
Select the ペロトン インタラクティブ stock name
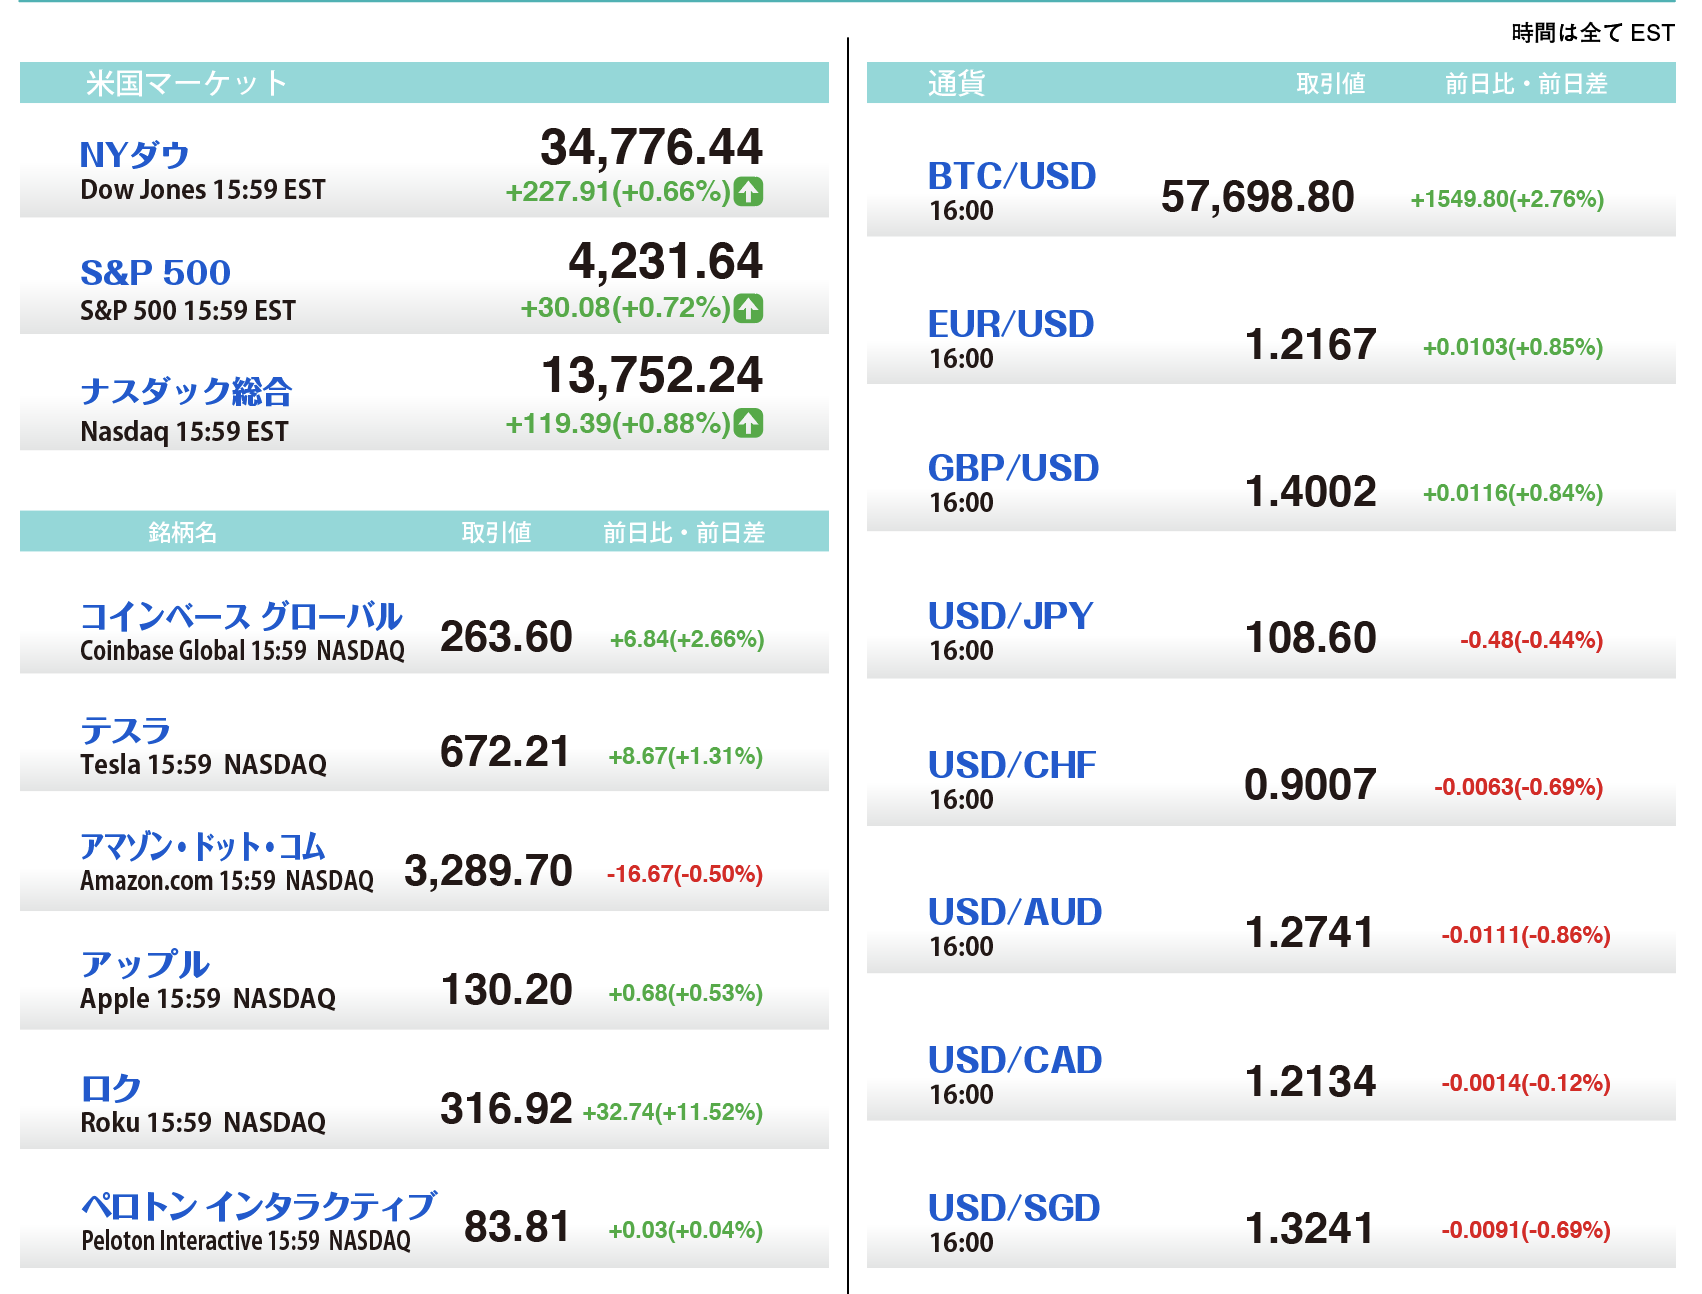258,1206
